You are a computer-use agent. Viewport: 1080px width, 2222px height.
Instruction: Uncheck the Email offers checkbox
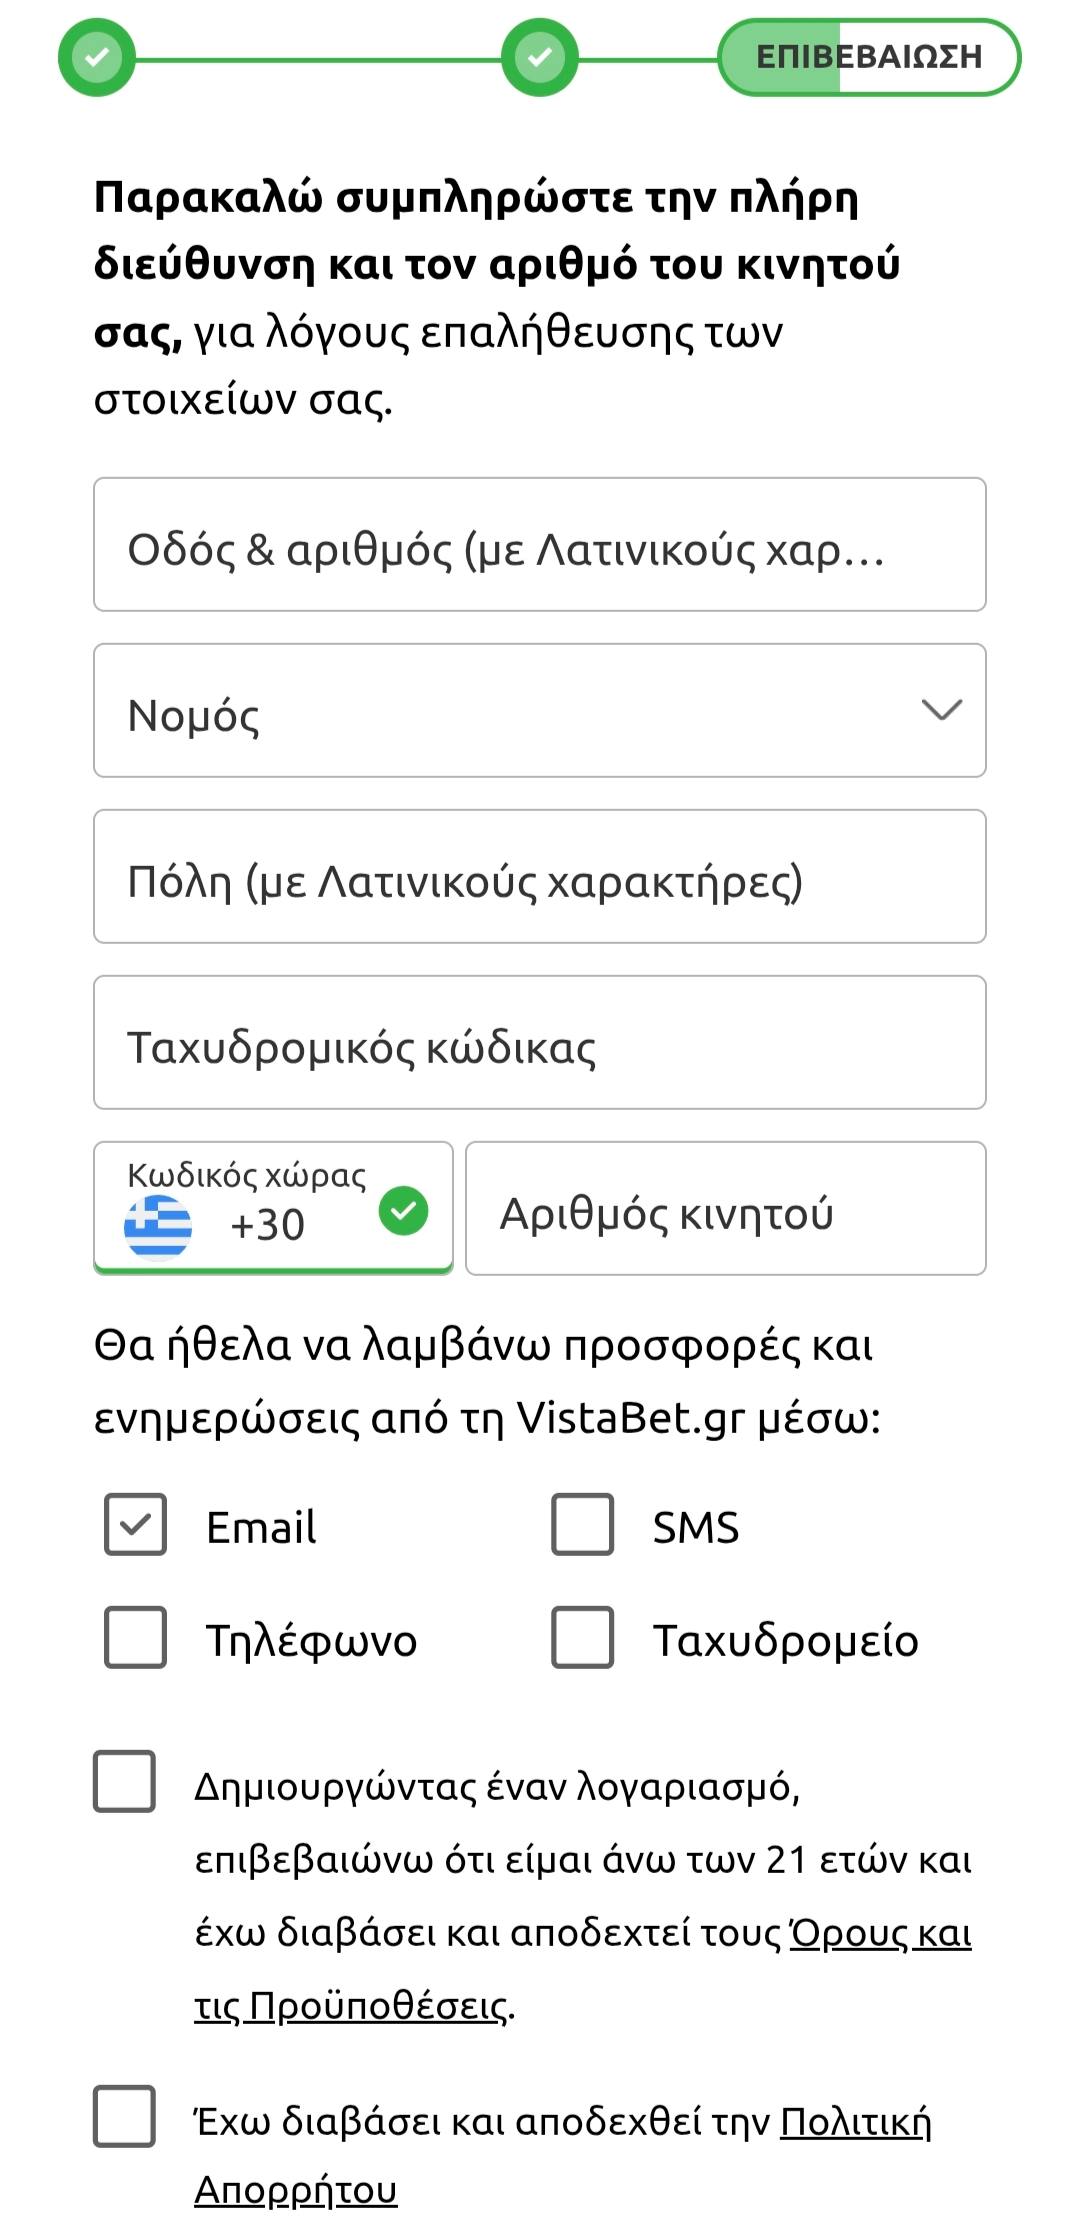click(x=136, y=1525)
